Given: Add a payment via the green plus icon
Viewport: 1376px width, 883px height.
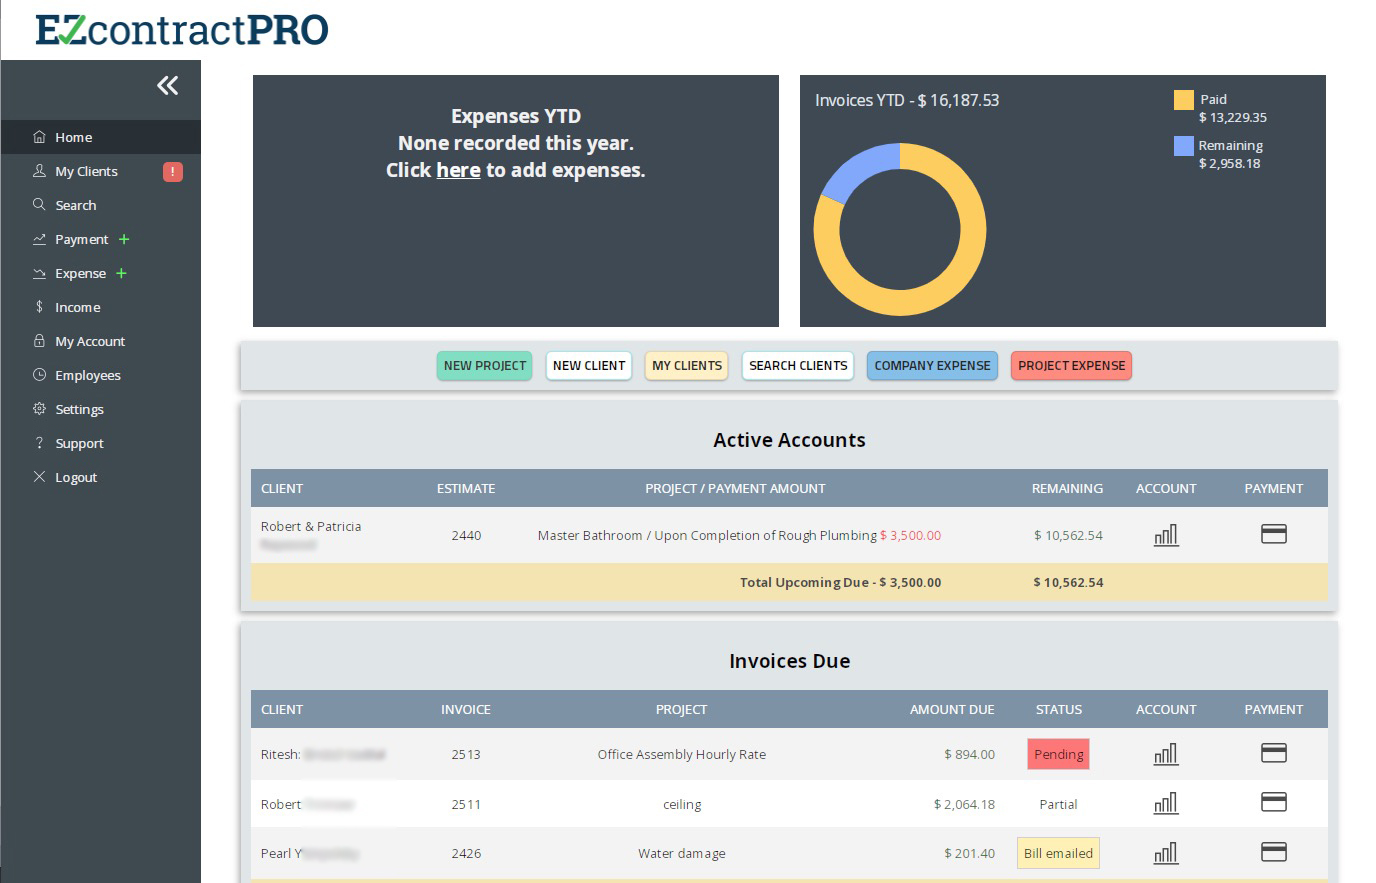Looking at the screenshot, I should pyautogui.click(x=123, y=239).
